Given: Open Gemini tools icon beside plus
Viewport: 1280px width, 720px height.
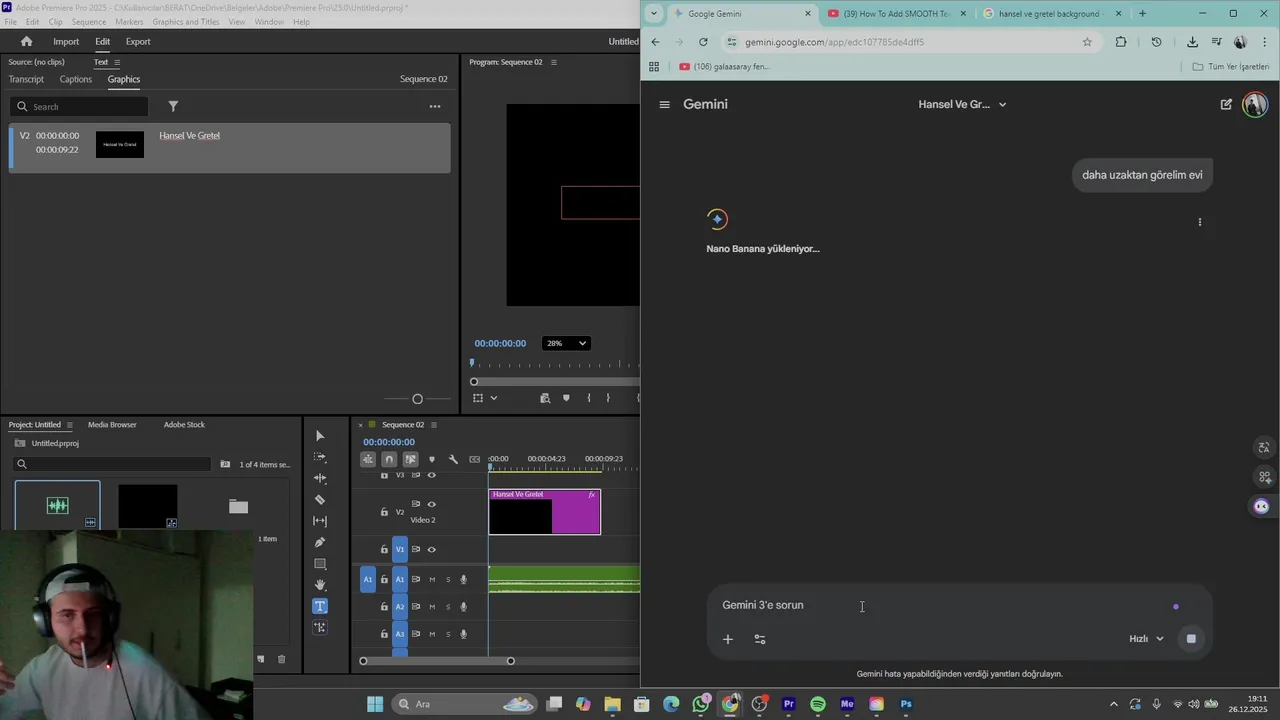Looking at the screenshot, I should [760, 639].
